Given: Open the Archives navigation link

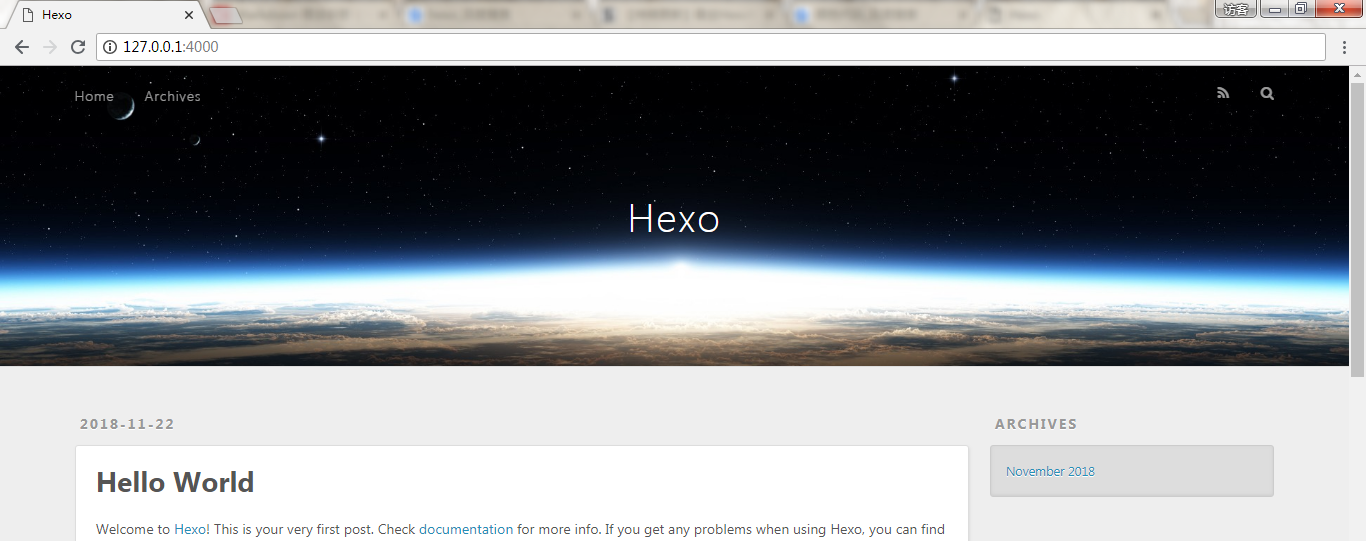Looking at the screenshot, I should pos(172,96).
